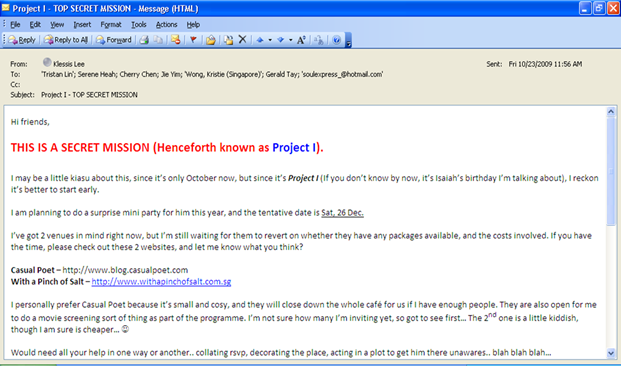Open the withapinchofsalt.com.sg link
Viewport: 621px width, 366px height.
pyautogui.click(x=161, y=282)
